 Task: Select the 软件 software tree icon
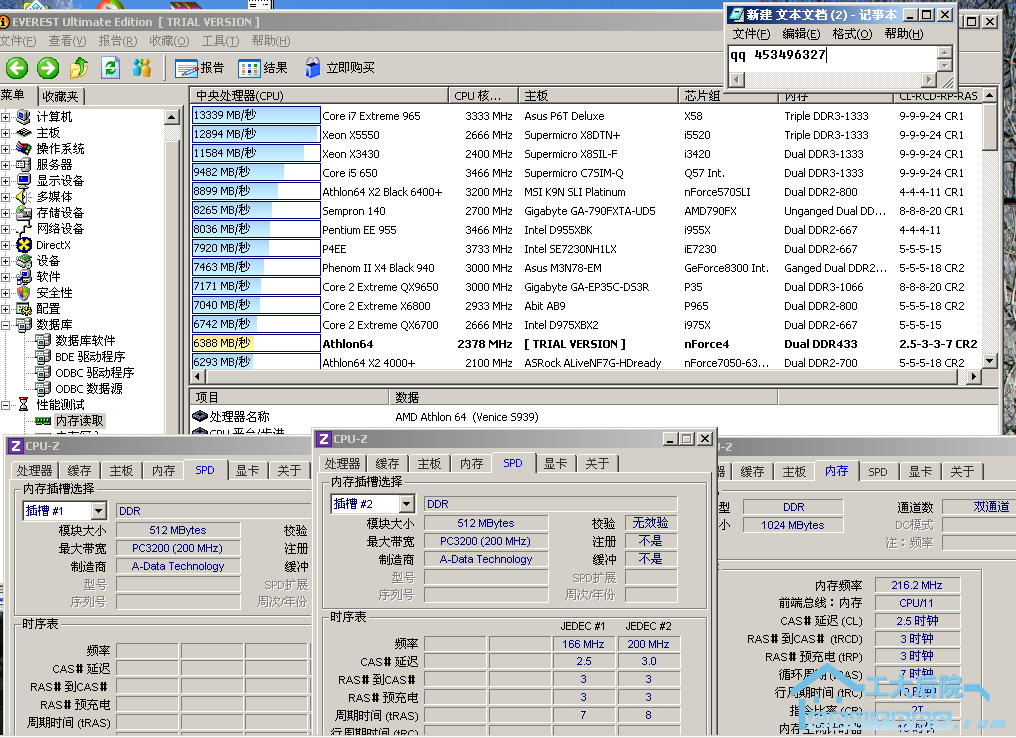coord(23,277)
